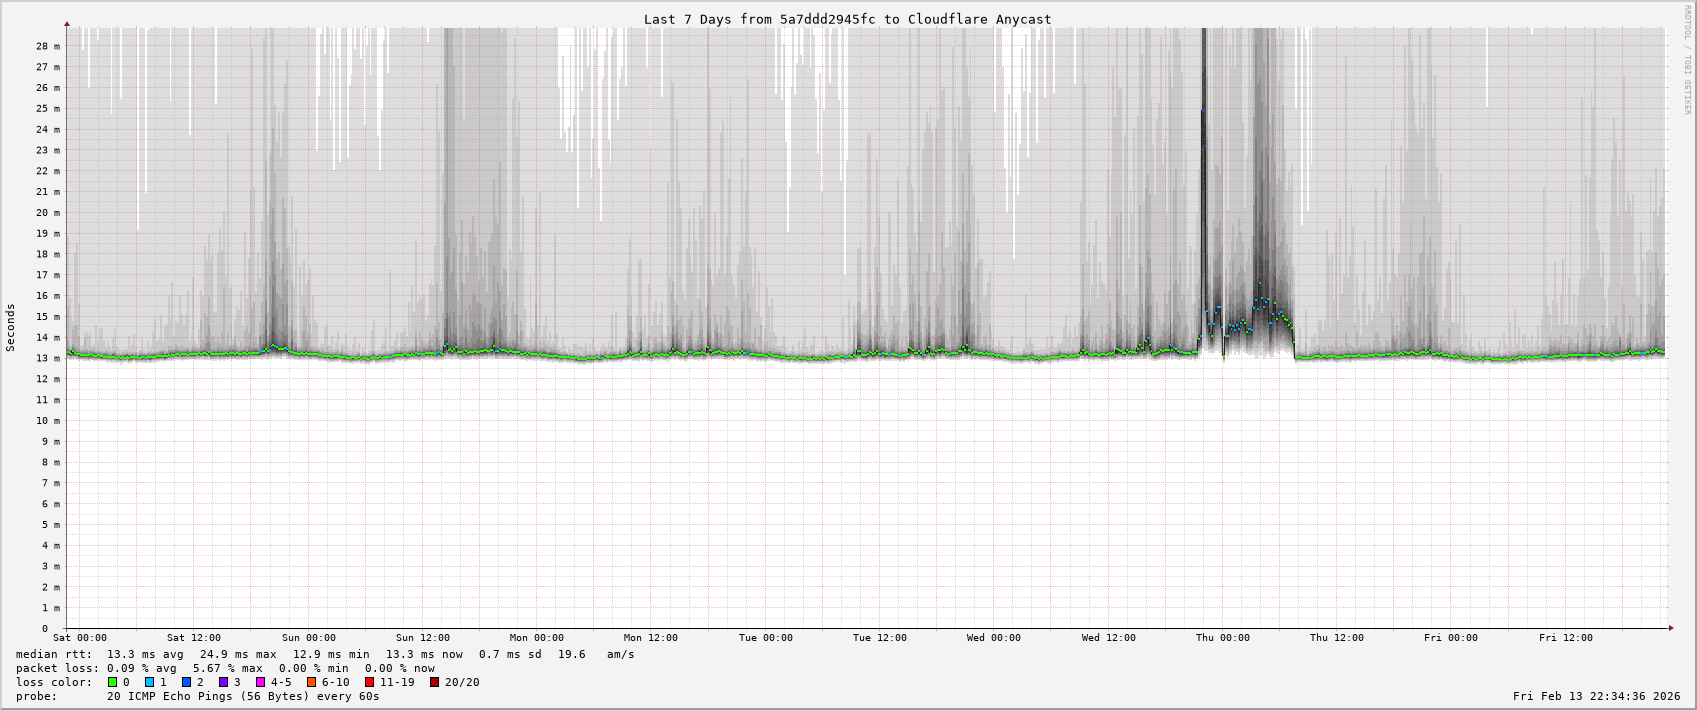Select the Sat 00:00 time axis label

point(80,638)
